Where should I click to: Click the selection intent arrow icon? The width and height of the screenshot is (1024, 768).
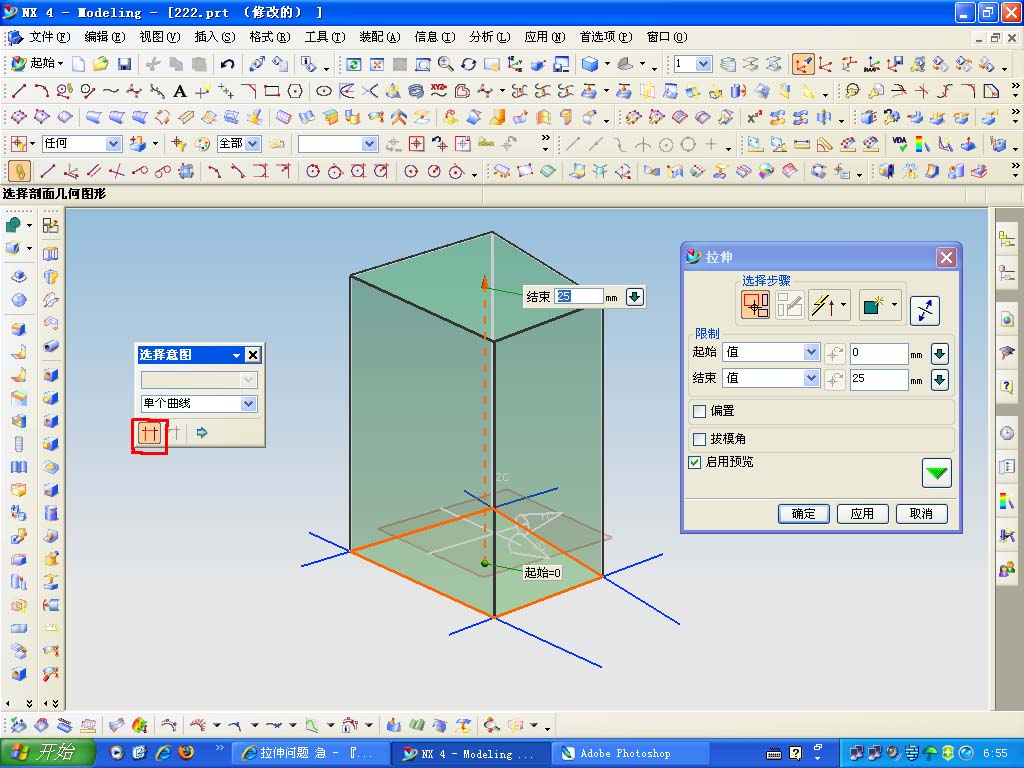(x=202, y=432)
